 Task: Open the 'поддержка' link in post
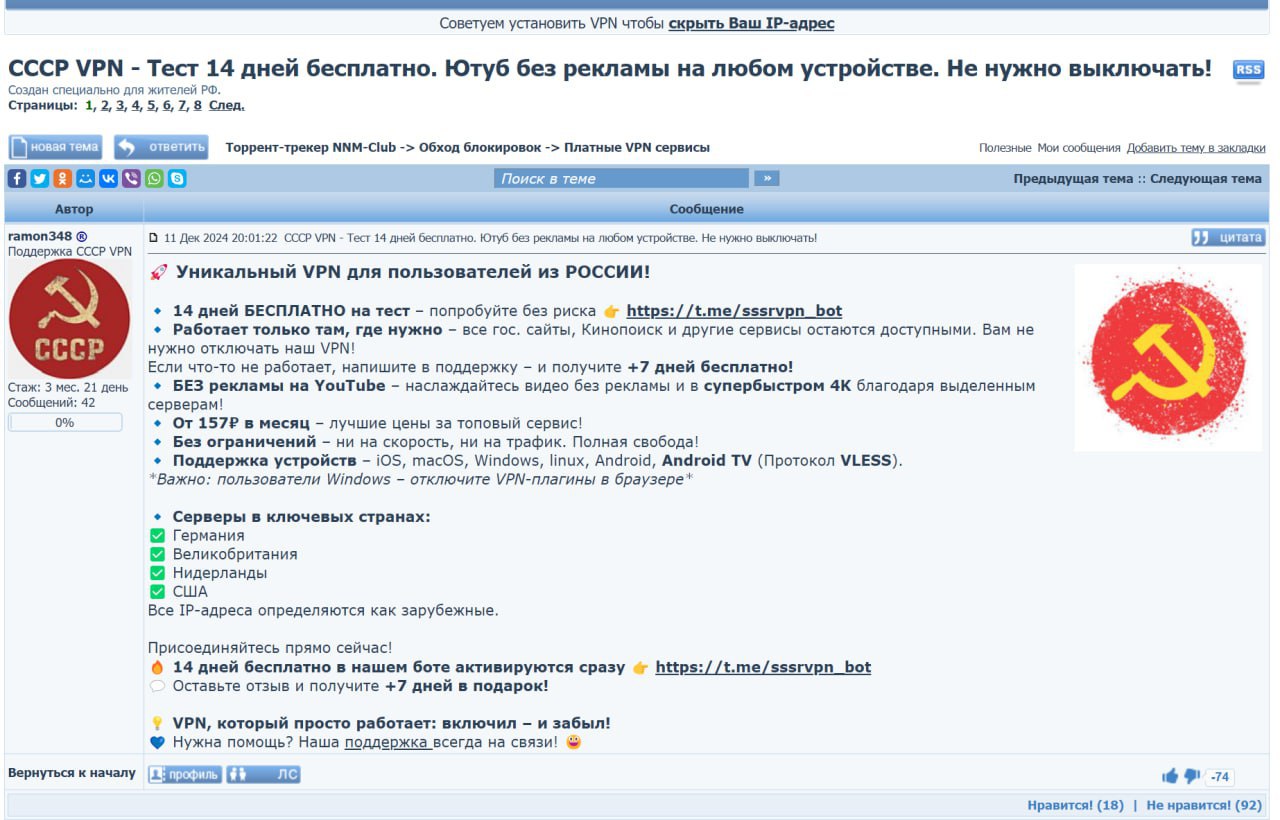(388, 742)
